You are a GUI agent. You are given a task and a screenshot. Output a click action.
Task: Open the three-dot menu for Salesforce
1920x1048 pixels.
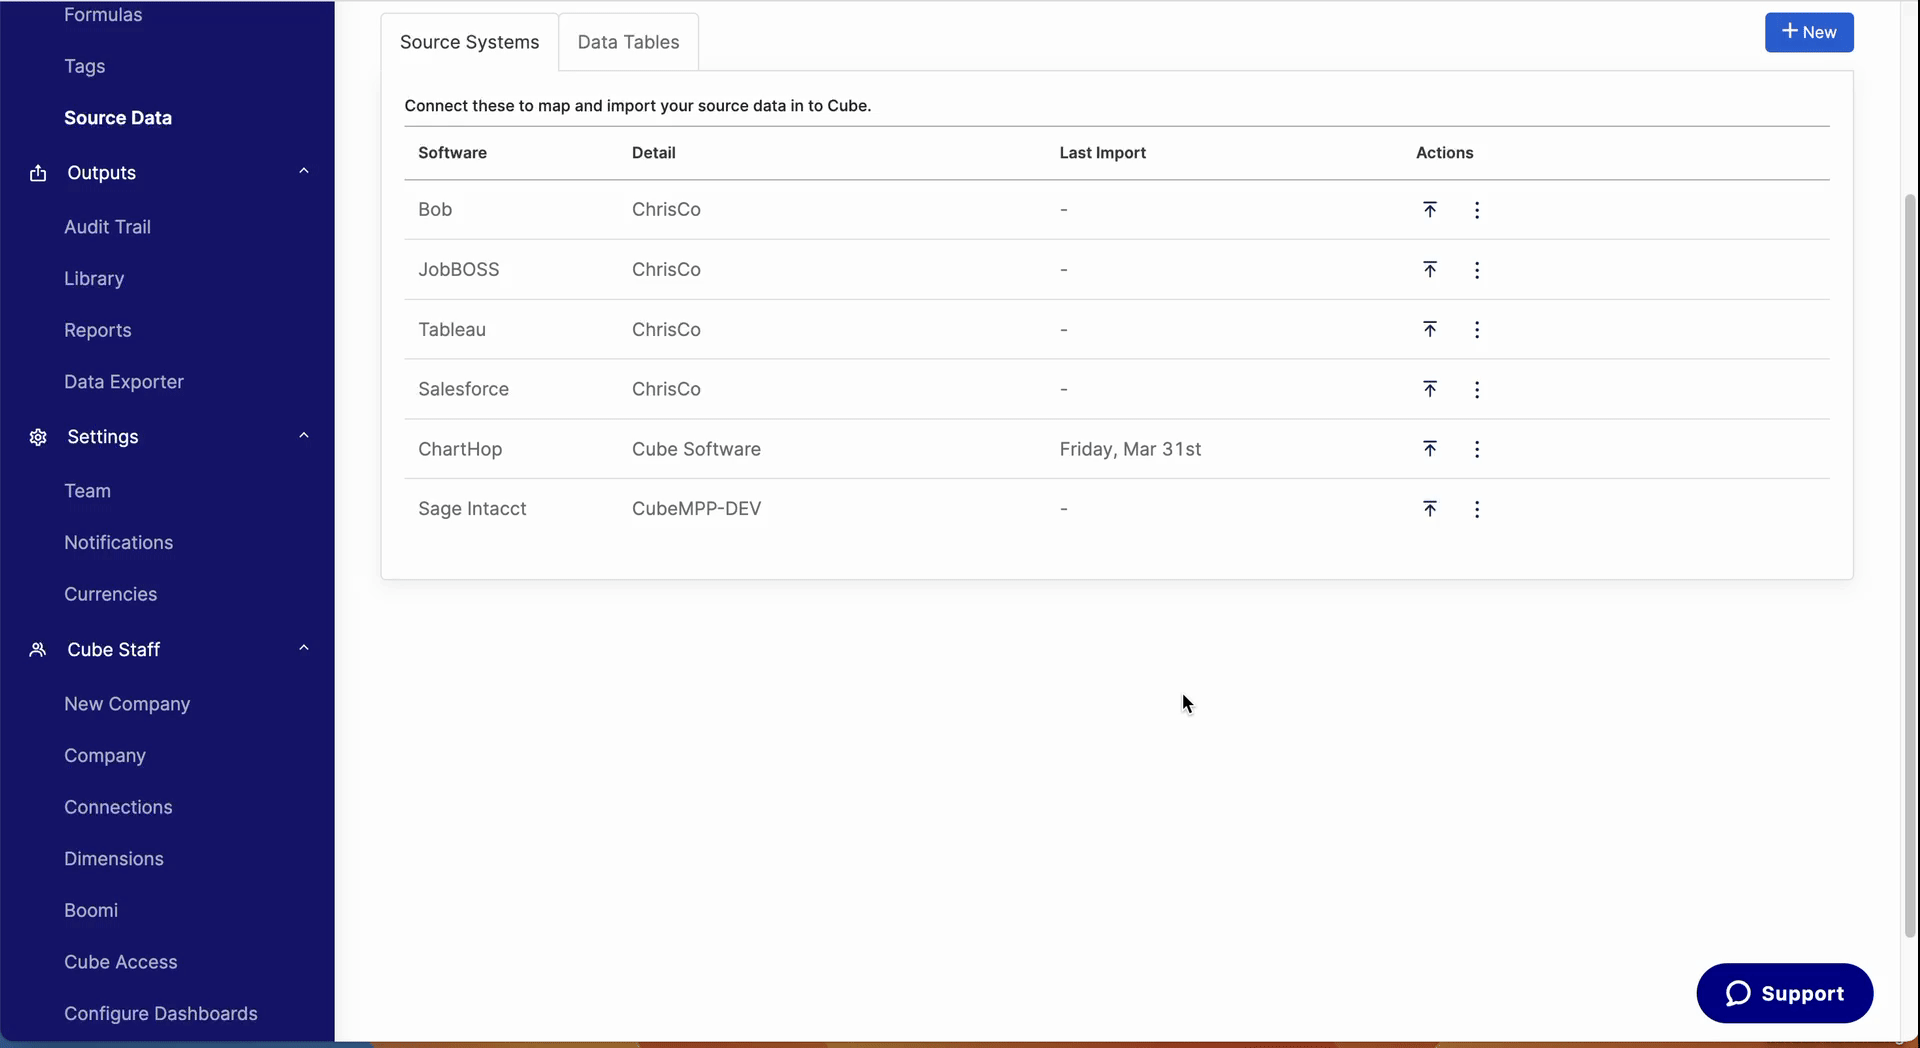(x=1477, y=390)
